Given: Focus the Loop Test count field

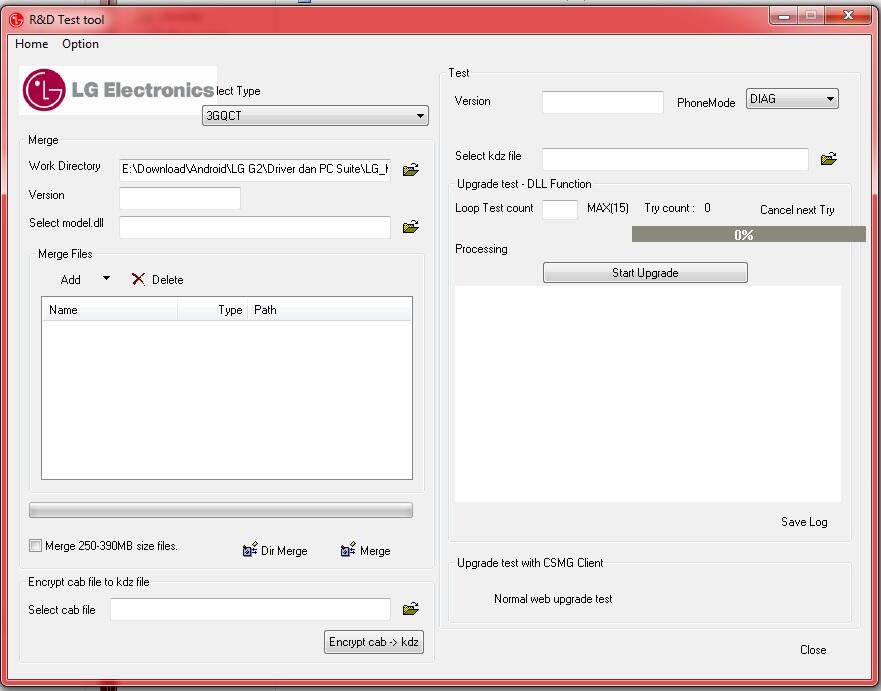Looking at the screenshot, I should pyautogui.click(x=560, y=209).
